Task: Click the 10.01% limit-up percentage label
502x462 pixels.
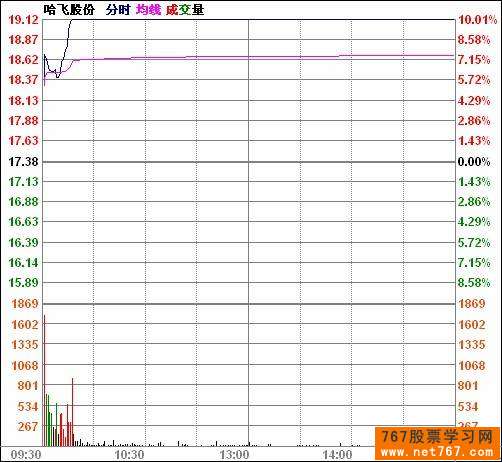Action: tap(477, 20)
